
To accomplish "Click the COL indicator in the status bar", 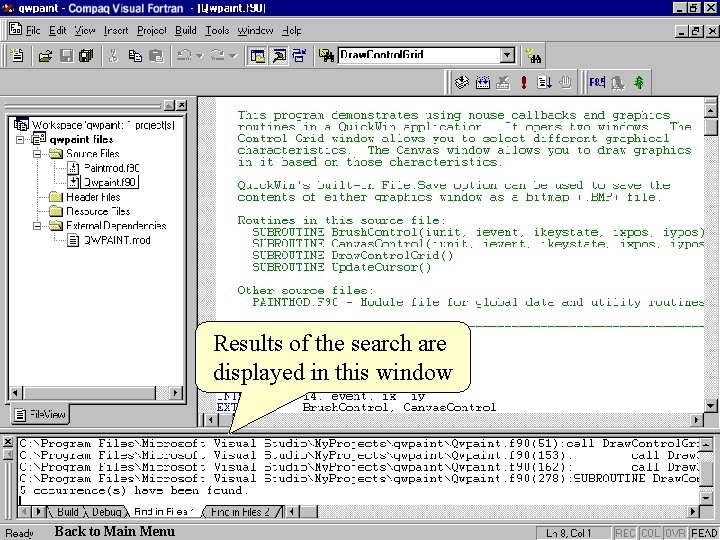I will [650, 533].
